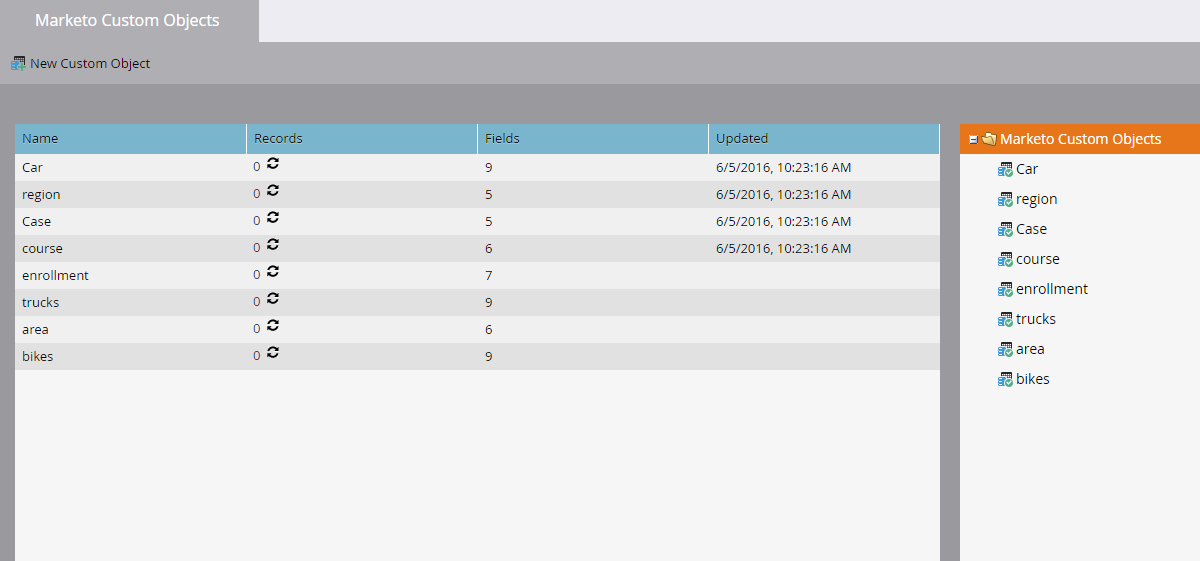1200x561 pixels.
Task: Refresh record count for trucks row
Action: (272, 299)
